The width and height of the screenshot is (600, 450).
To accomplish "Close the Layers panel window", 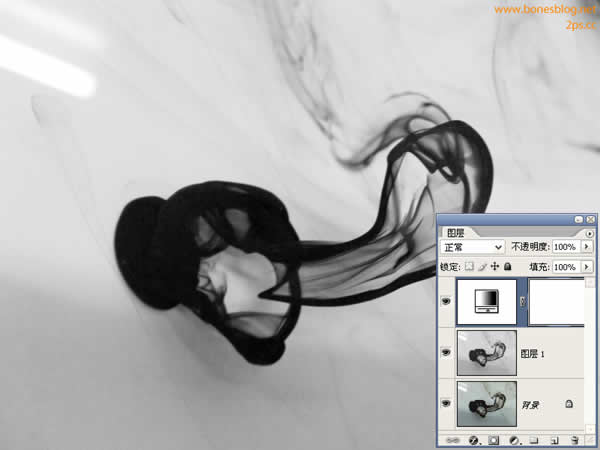I will click(590, 219).
